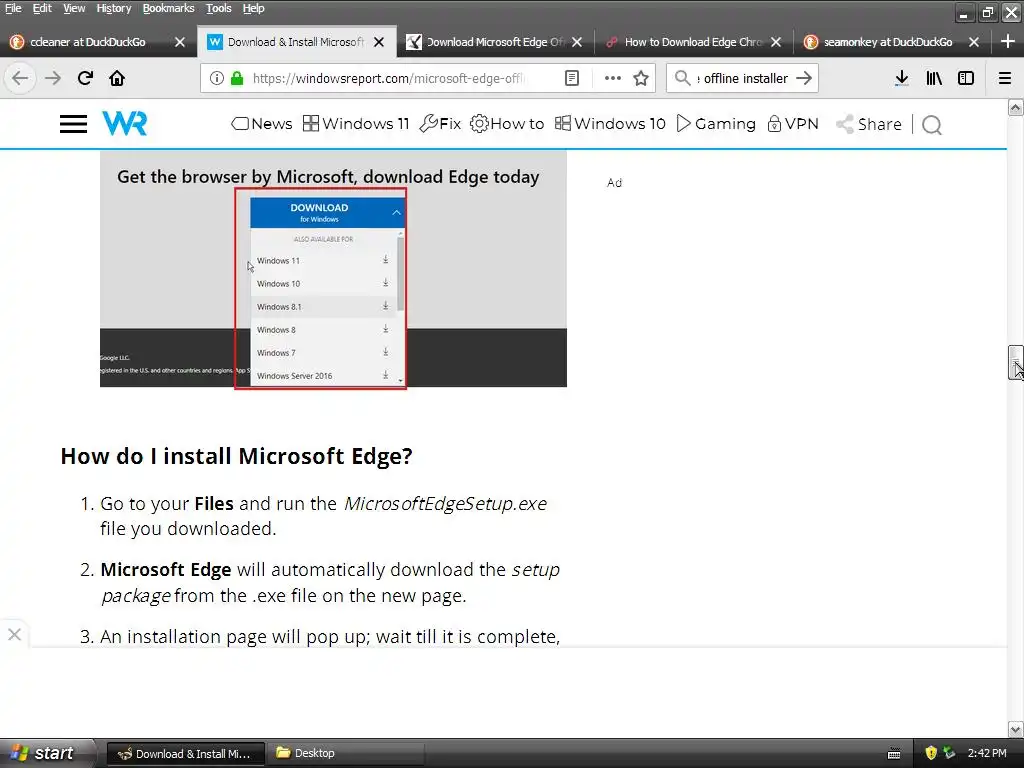The image size is (1024, 768).
Task: Click the on-screen keyboard tray icon
Action: [x=894, y=754]
